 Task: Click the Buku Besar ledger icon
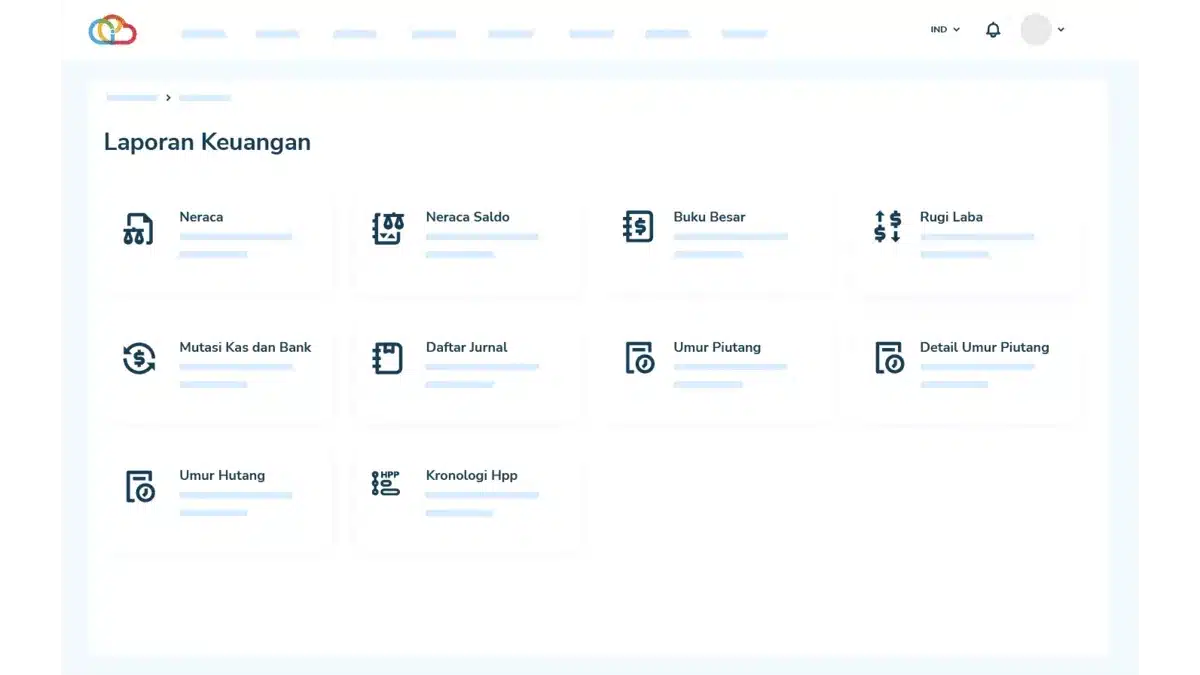click(637, 227)
